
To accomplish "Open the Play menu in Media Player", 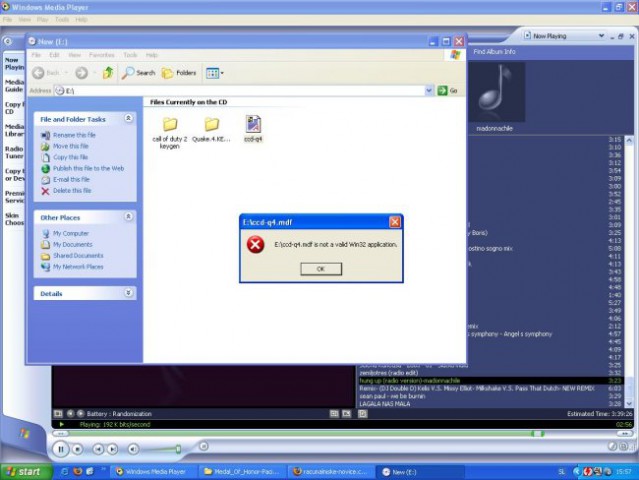I will (42, 20).
